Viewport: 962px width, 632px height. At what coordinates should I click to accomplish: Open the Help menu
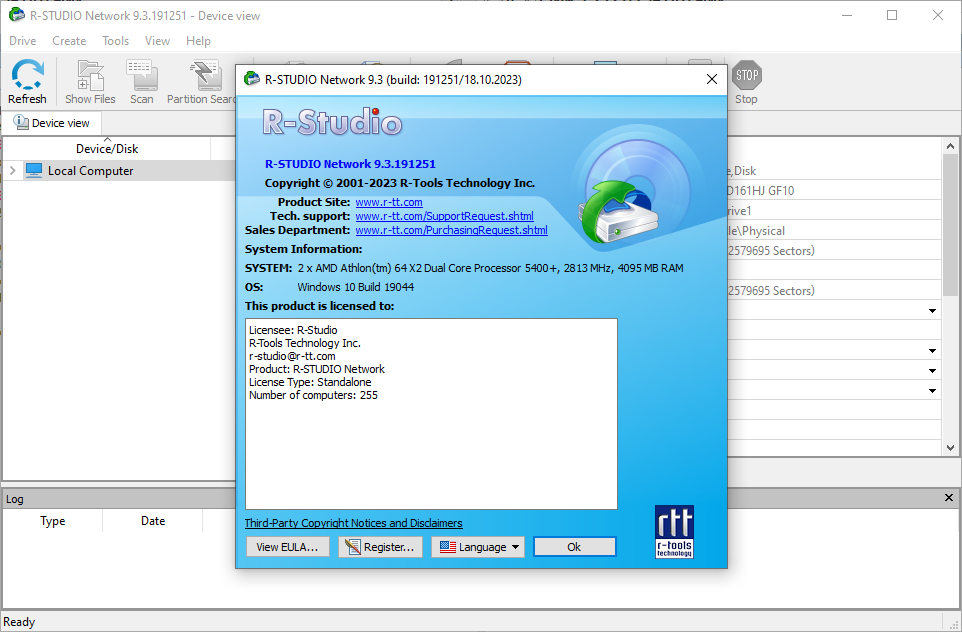pos(198,40)
